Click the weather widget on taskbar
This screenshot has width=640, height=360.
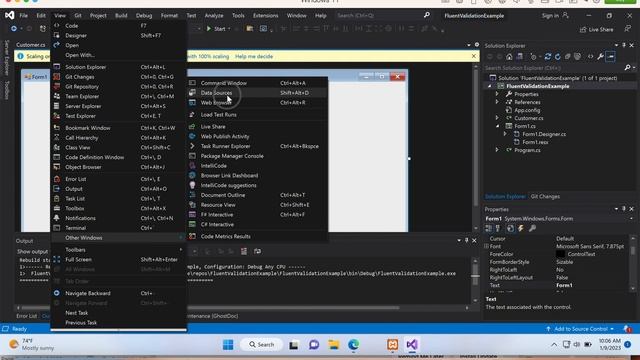pyautogui.click(x=31, y=344)
